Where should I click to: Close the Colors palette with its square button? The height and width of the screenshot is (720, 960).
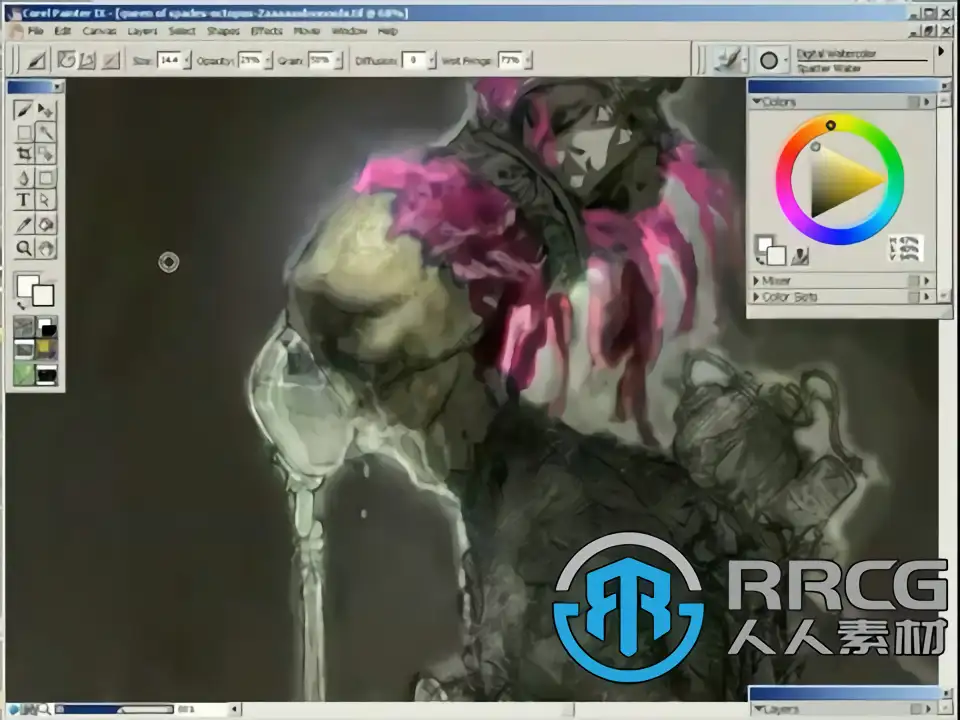click(x=913, y=102)
